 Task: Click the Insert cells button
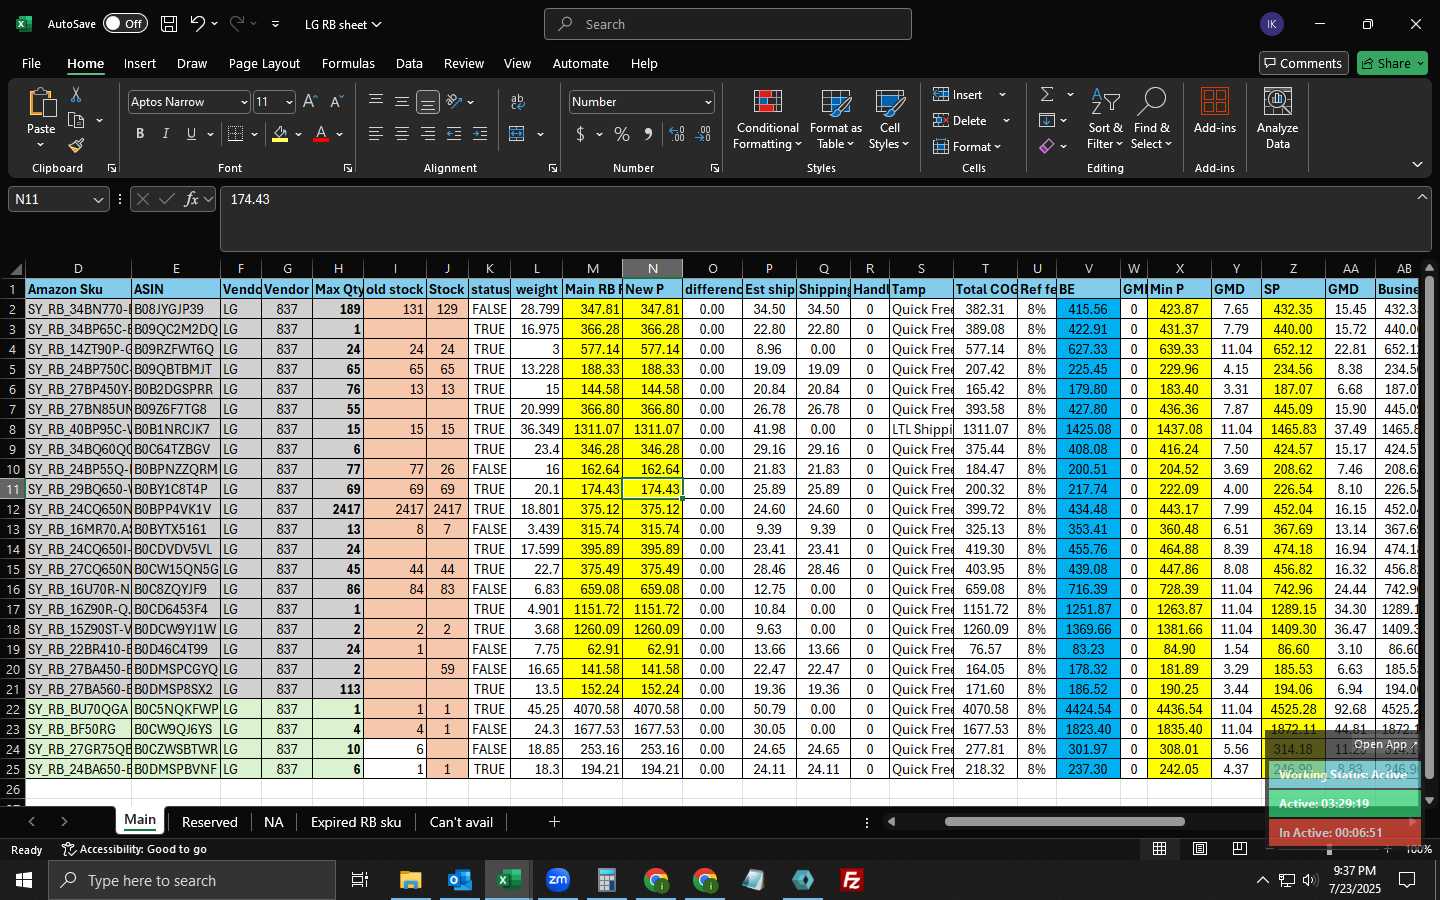(x=958, y=94)
